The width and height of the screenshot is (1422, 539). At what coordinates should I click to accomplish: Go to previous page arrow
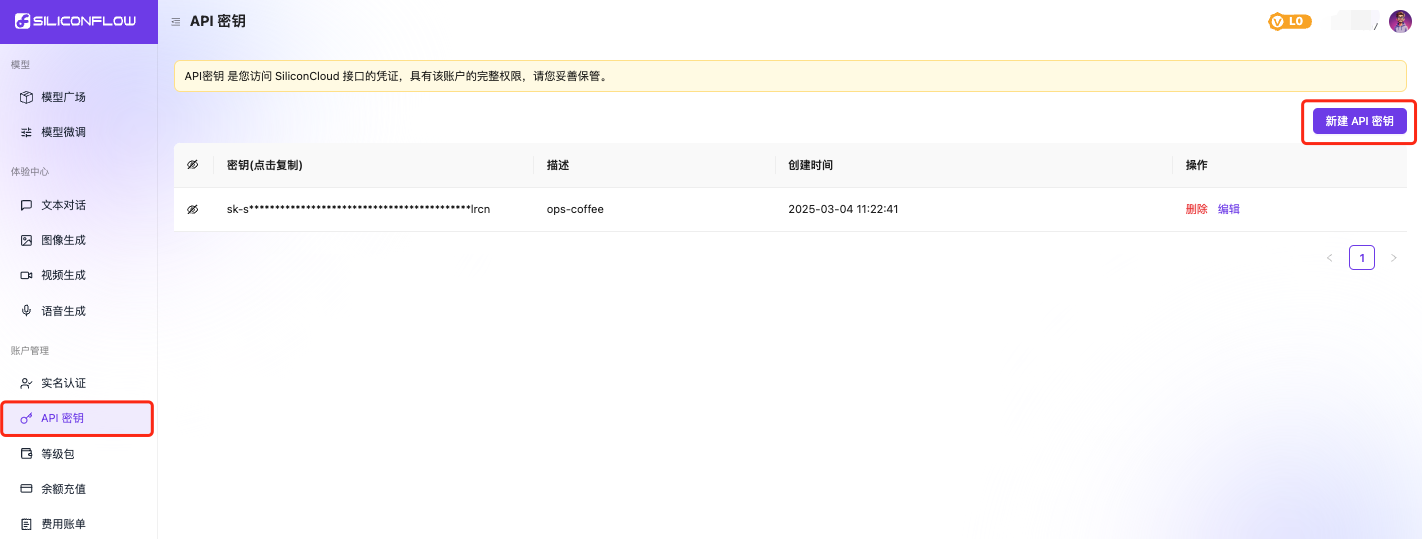[1329, 258]
